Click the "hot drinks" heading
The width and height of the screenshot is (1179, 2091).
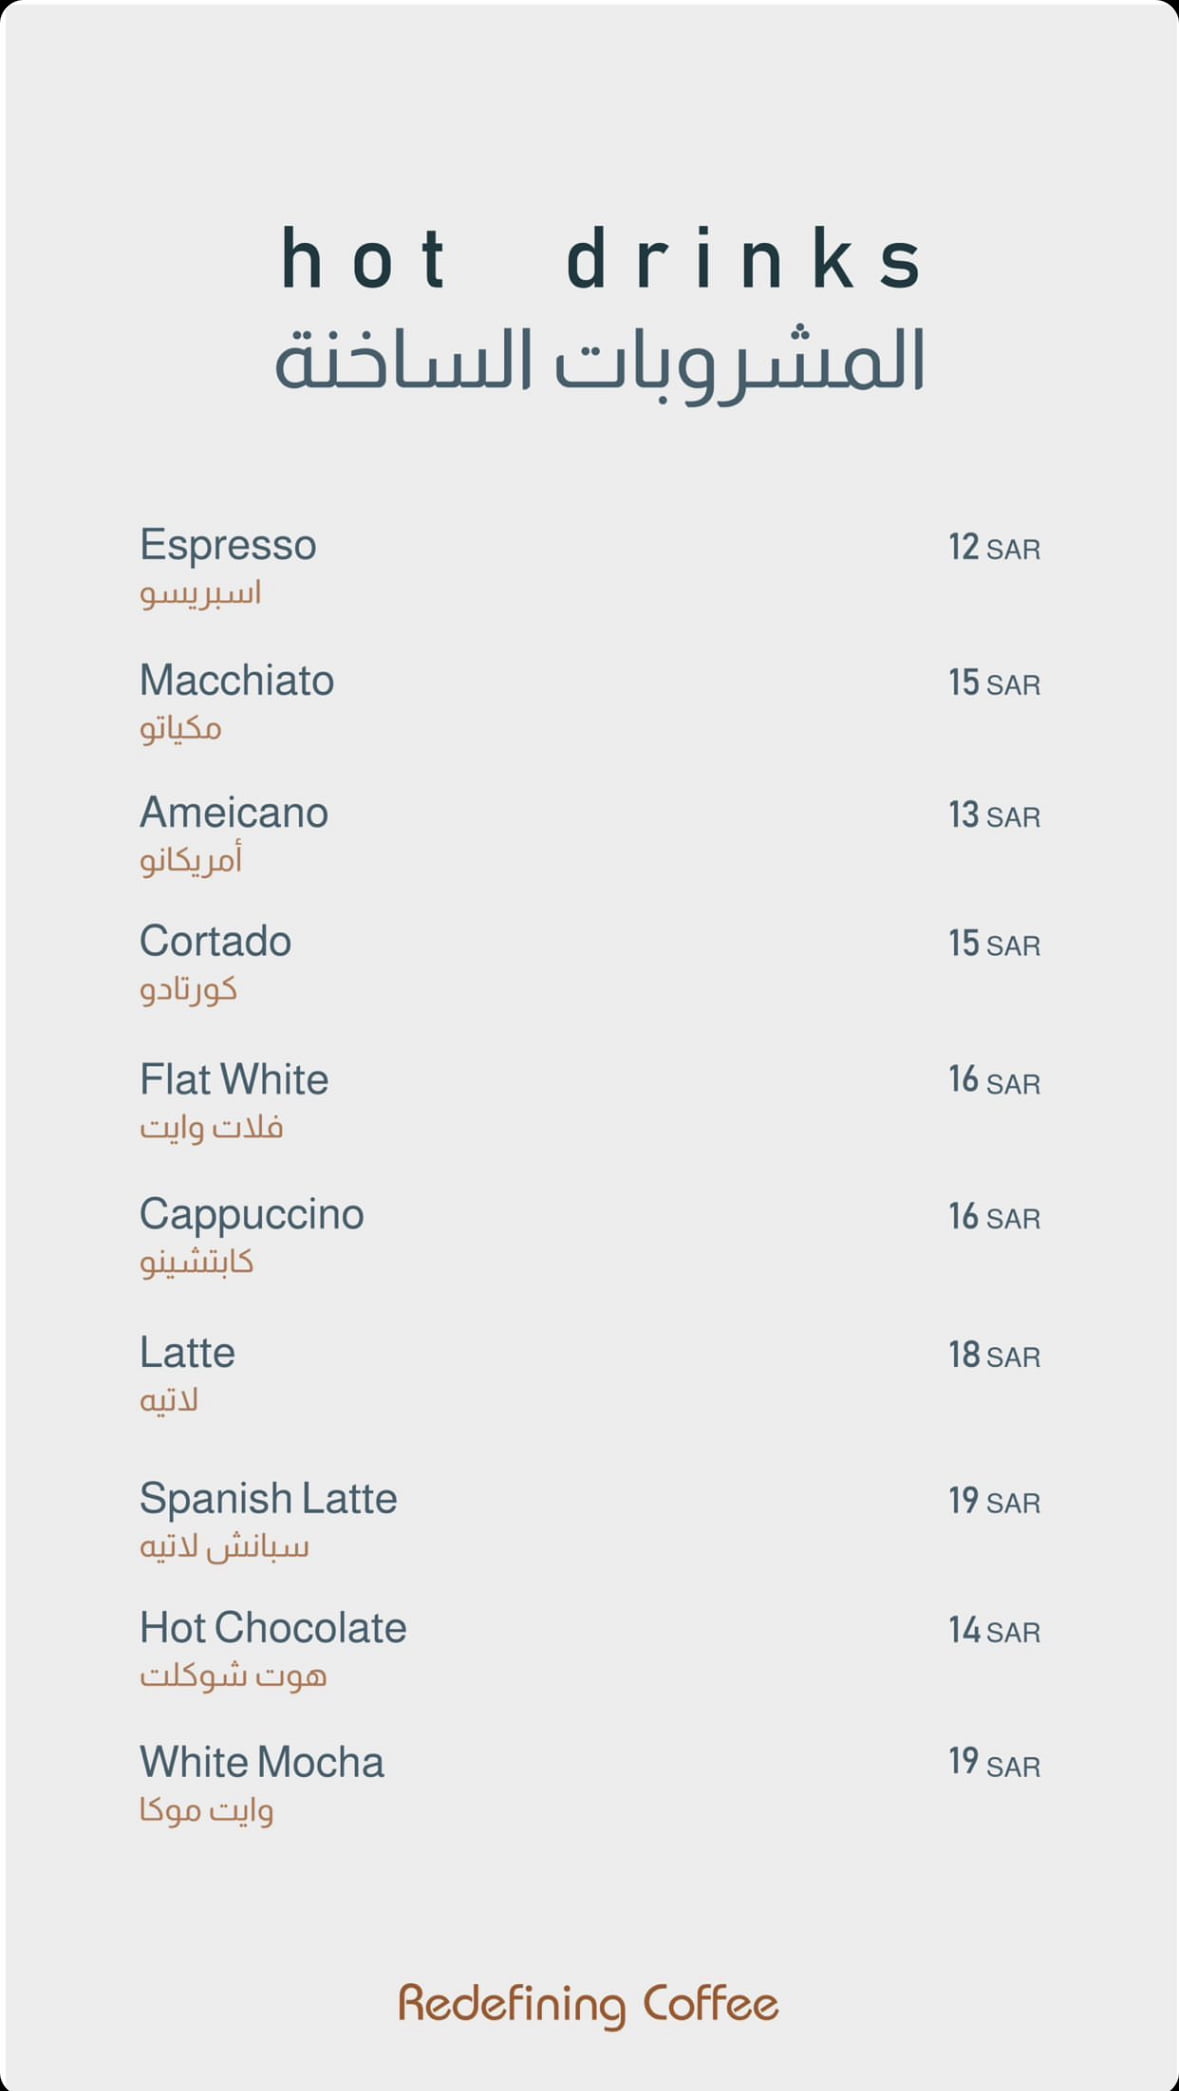(x=601, y=260)
